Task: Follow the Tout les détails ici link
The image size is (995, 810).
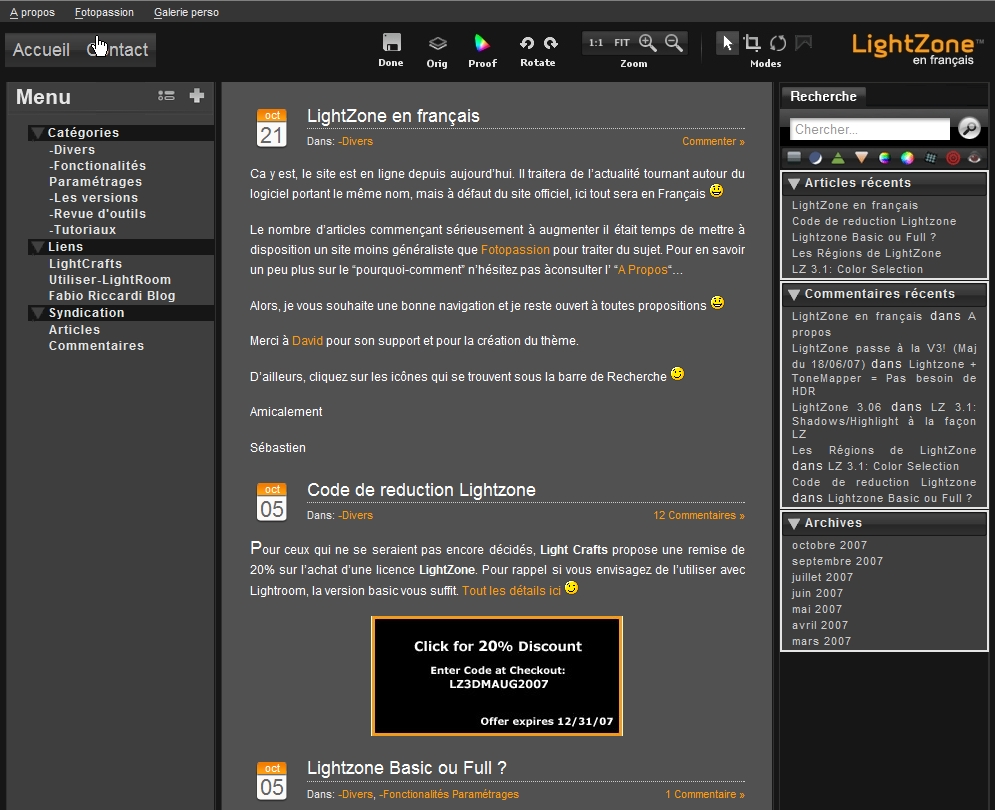Action: point(511,591)
